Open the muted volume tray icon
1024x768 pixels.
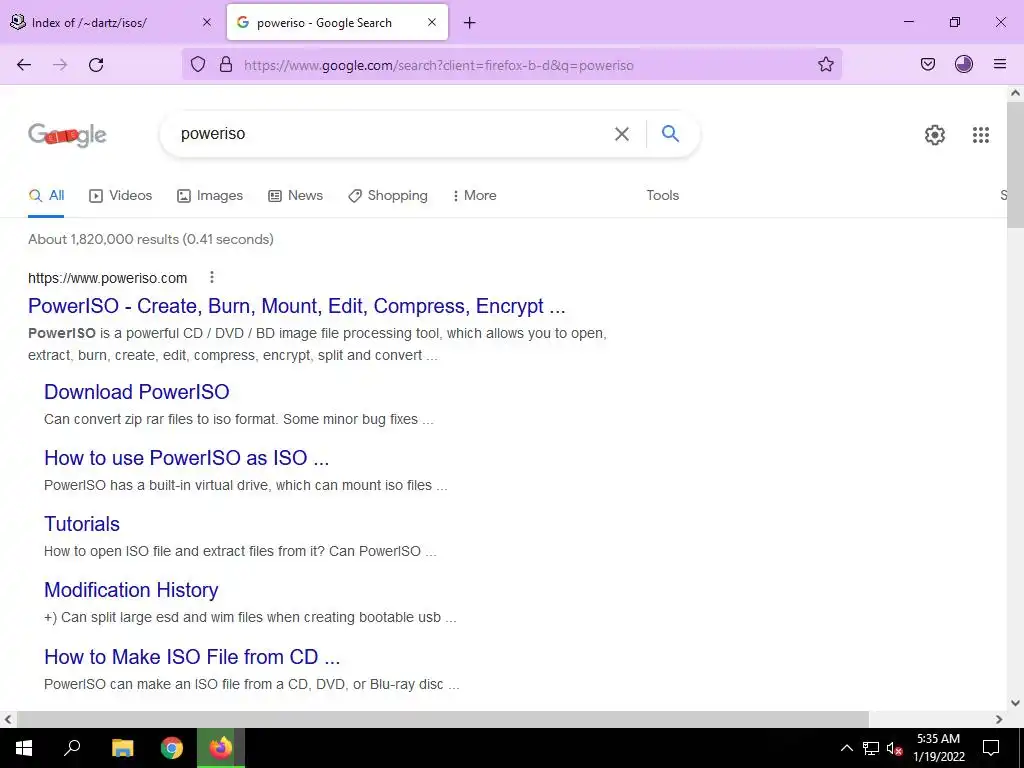pos(895,748)
